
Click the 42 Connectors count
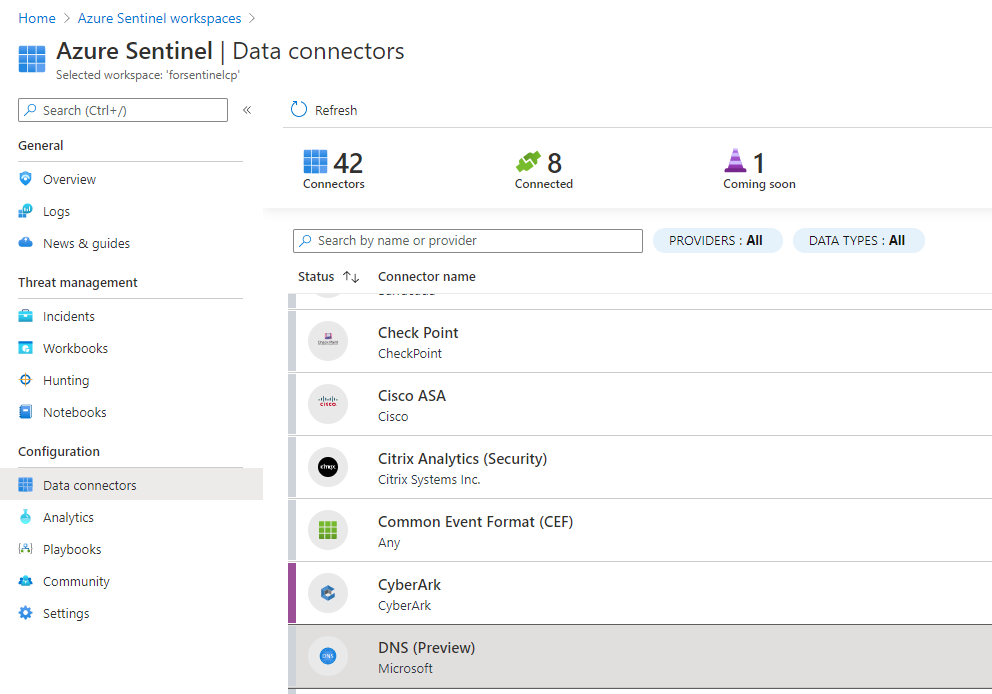click(348, 163)
